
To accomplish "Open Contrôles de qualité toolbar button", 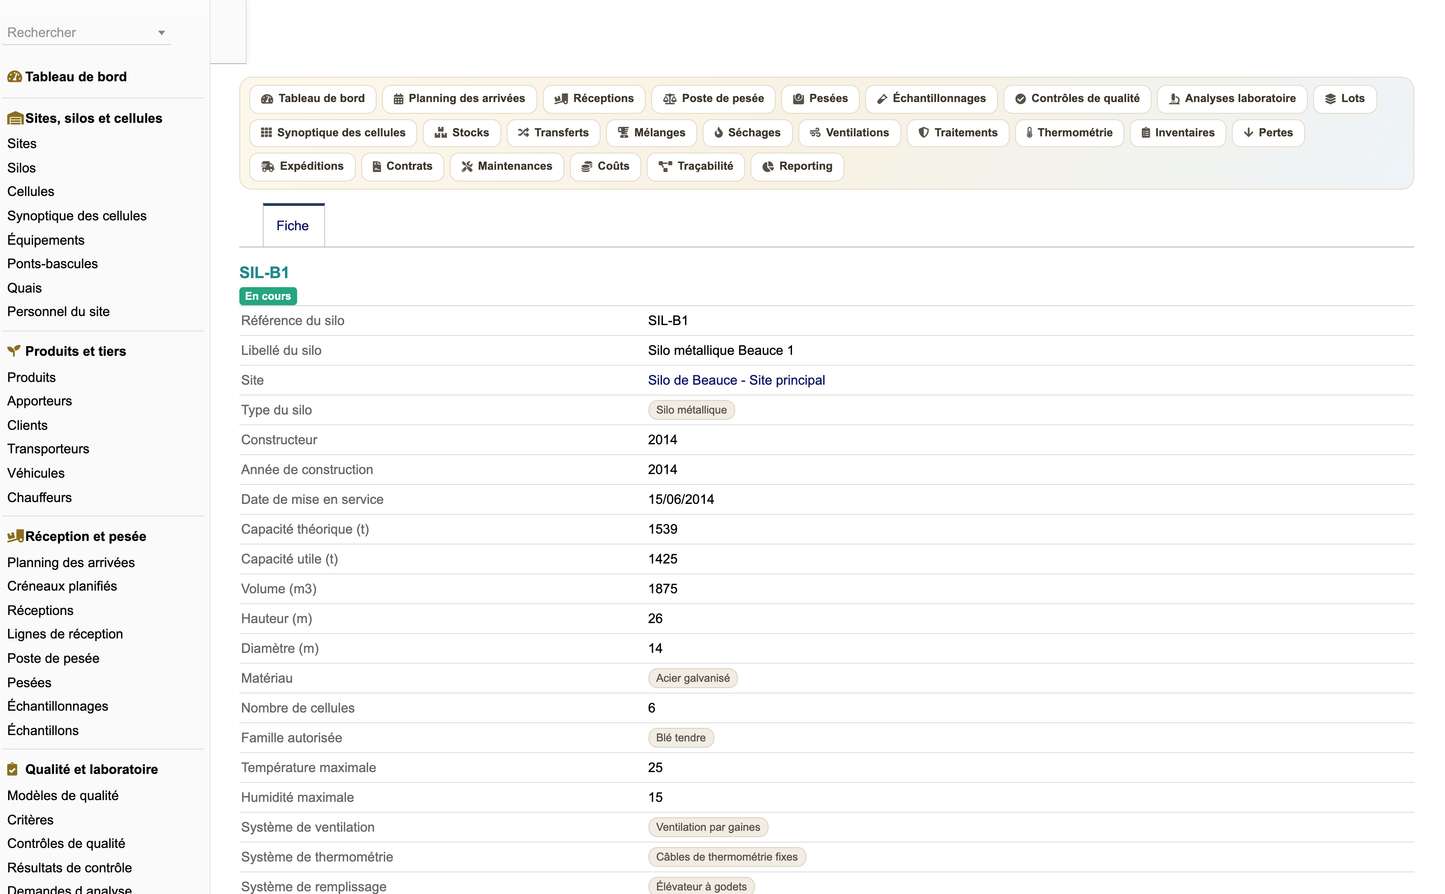I will coord(1077,99).
